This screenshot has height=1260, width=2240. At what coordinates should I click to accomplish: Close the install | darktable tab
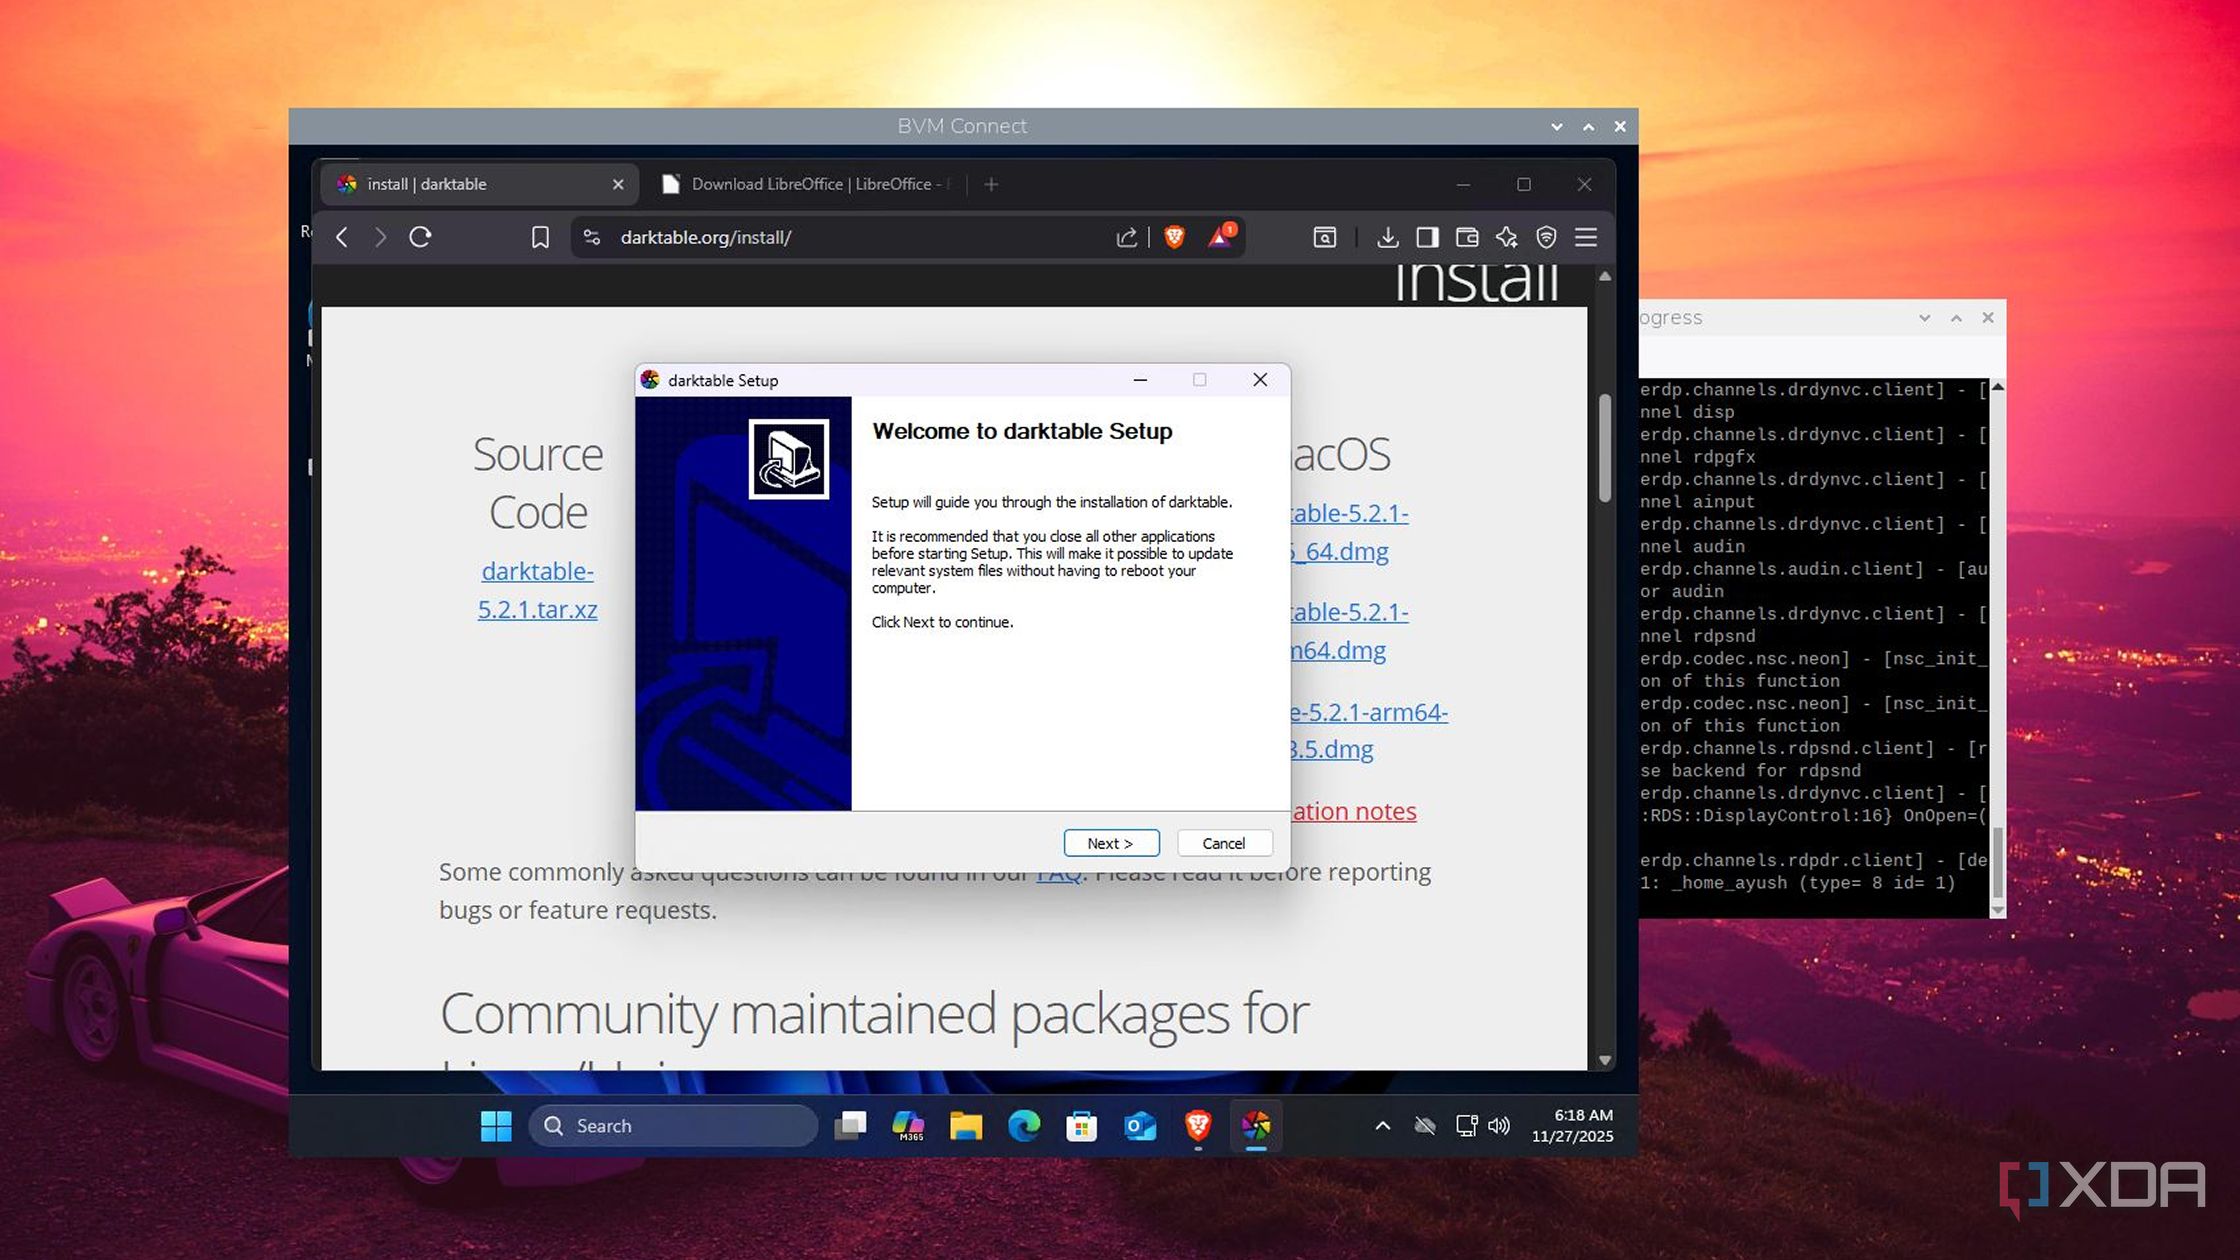point(618,184)
